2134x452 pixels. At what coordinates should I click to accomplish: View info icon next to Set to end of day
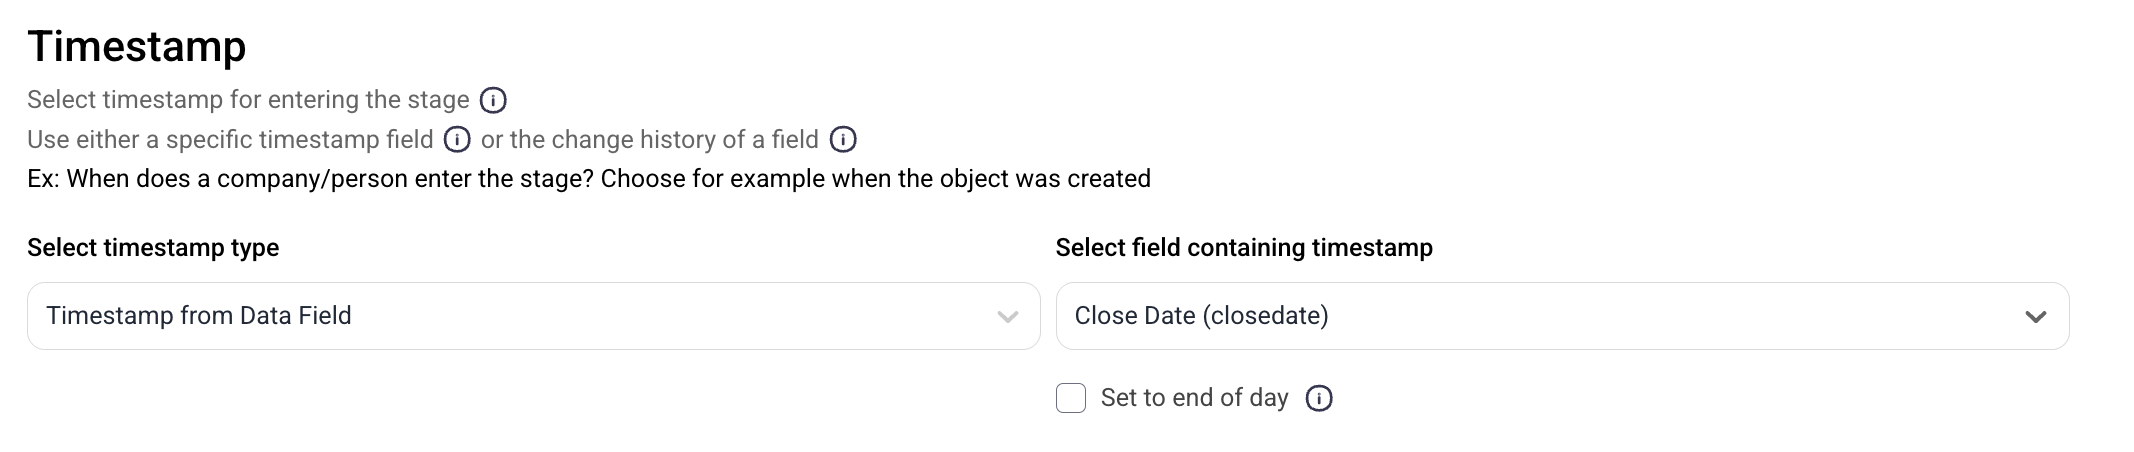point(1319,398)
